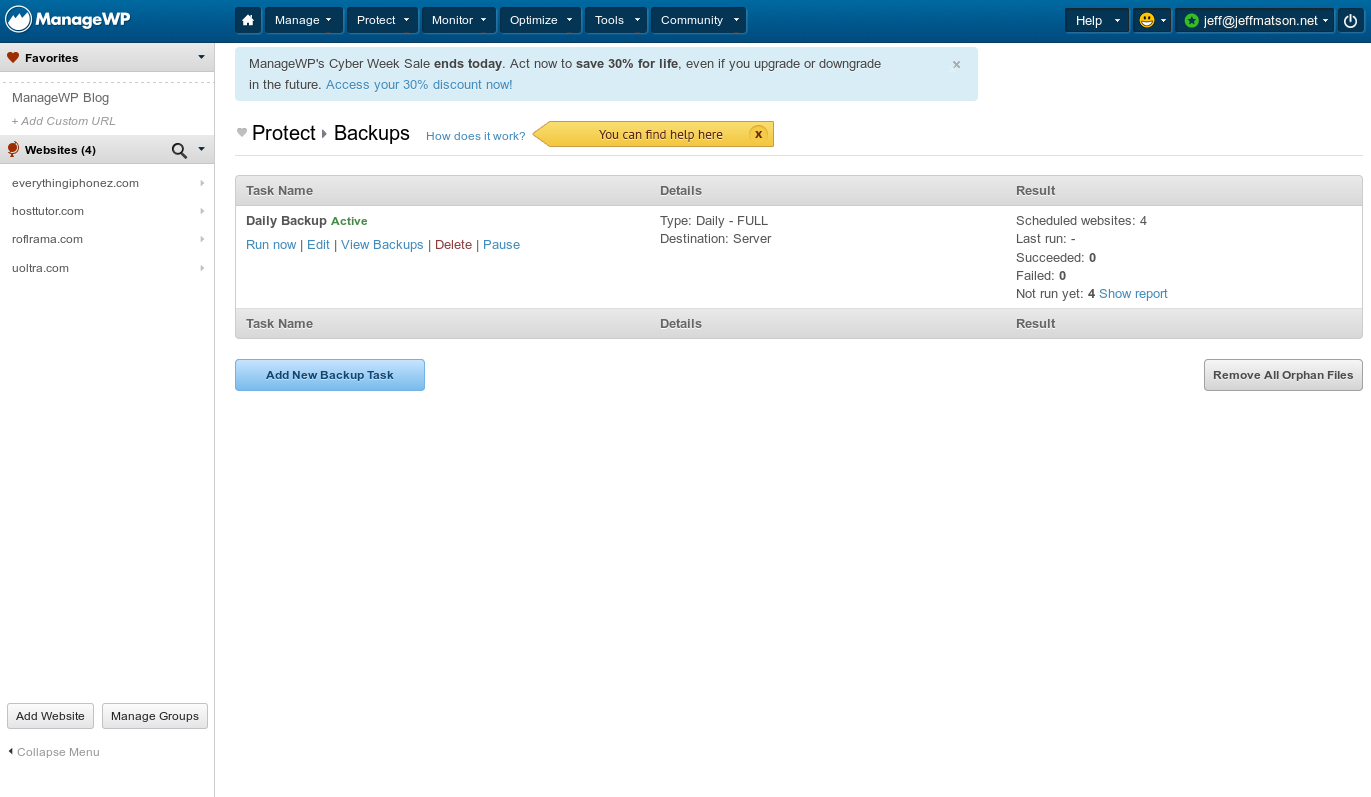Click the 'Daily Backup' task name

click(x=286, y=221)
